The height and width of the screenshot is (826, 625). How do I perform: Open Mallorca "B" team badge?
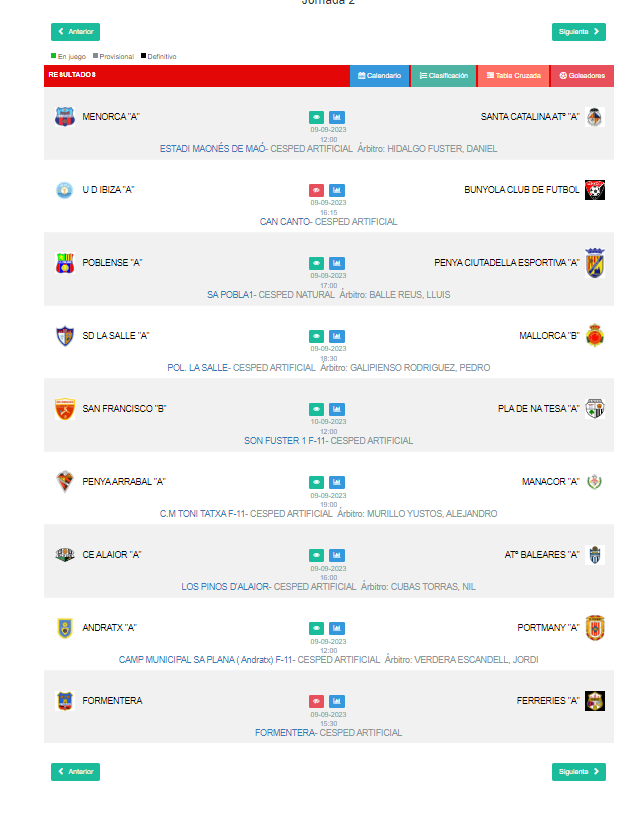tap(594, 336)
